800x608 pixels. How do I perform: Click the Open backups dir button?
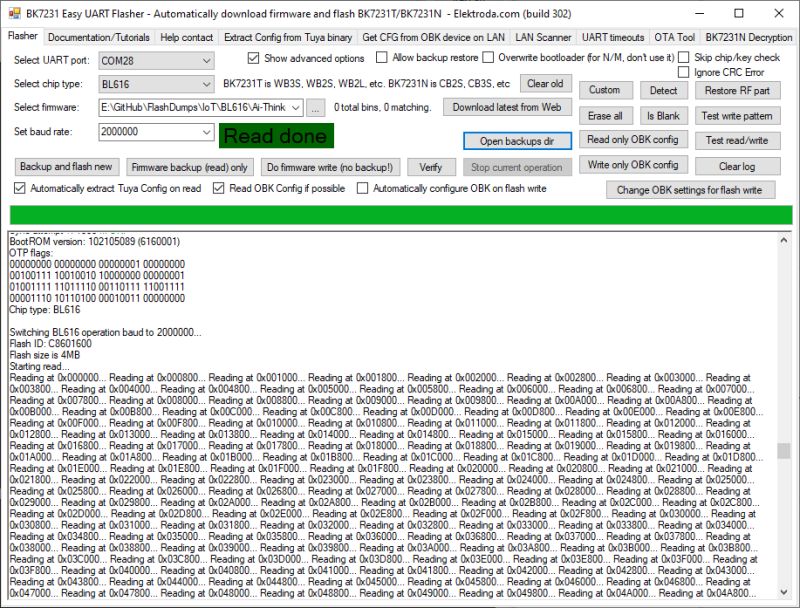click(x=517, y=141)
